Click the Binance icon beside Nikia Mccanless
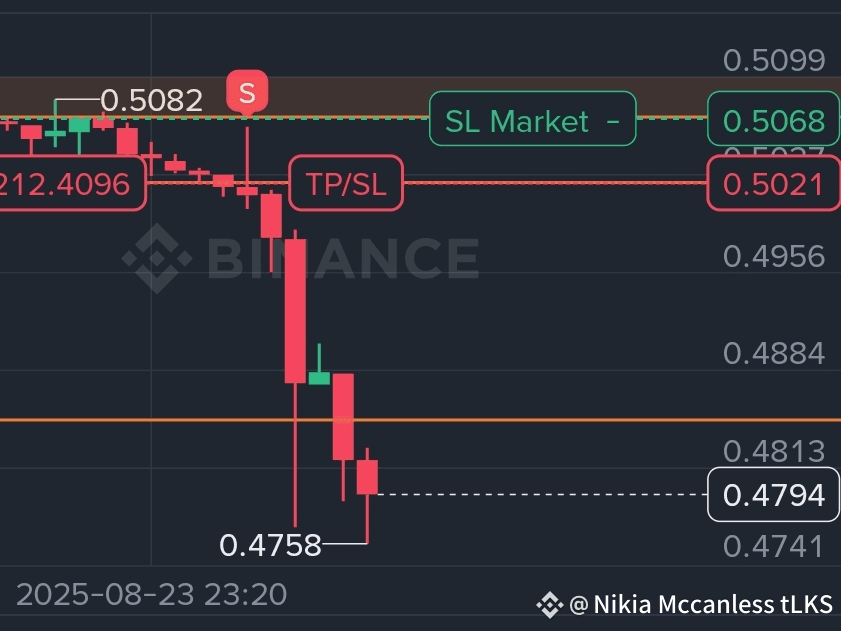Viewport: 841px width, 631px height. point(549,605)
